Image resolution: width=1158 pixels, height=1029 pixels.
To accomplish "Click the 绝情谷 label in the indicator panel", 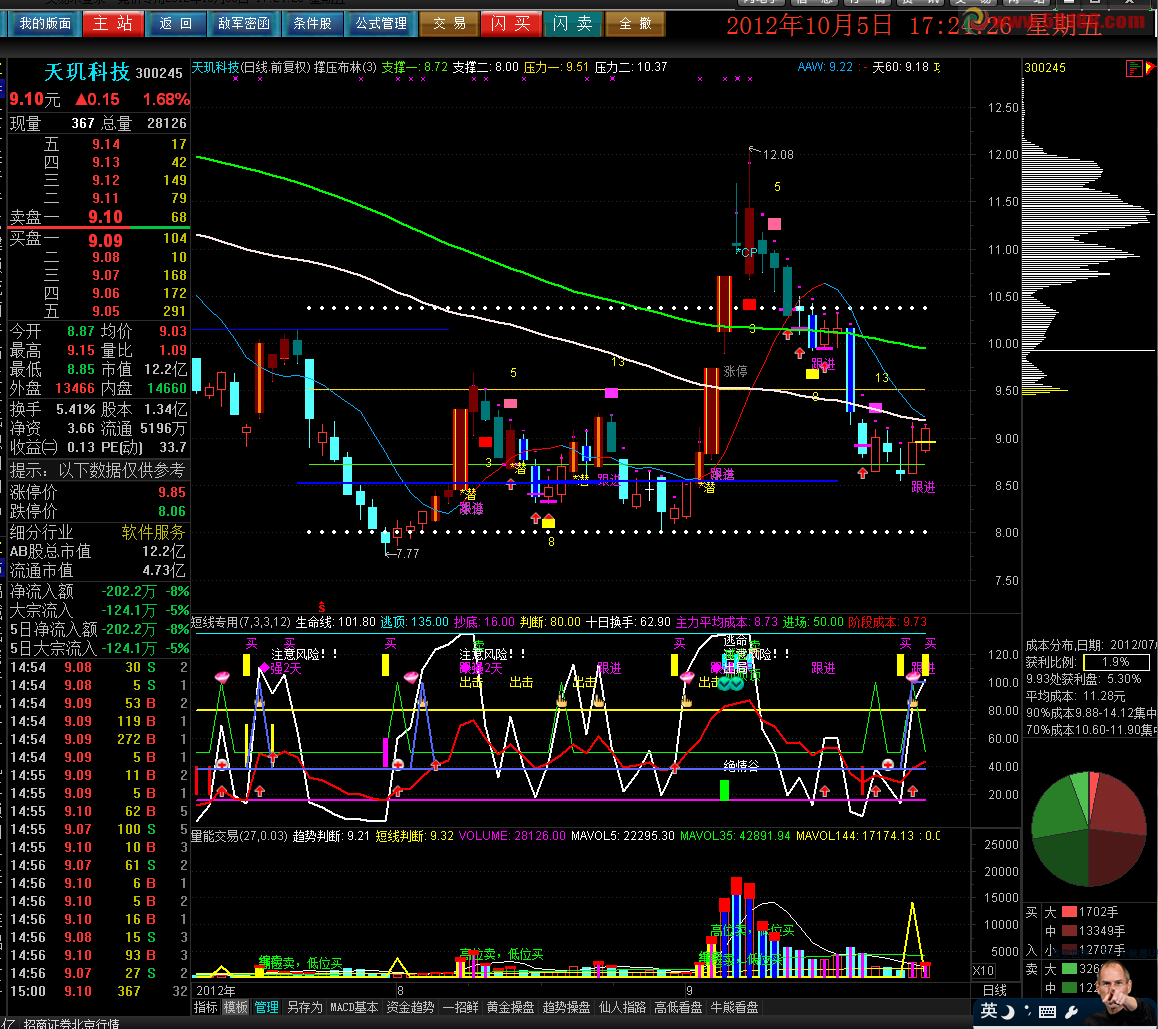I will coord(741,765).
